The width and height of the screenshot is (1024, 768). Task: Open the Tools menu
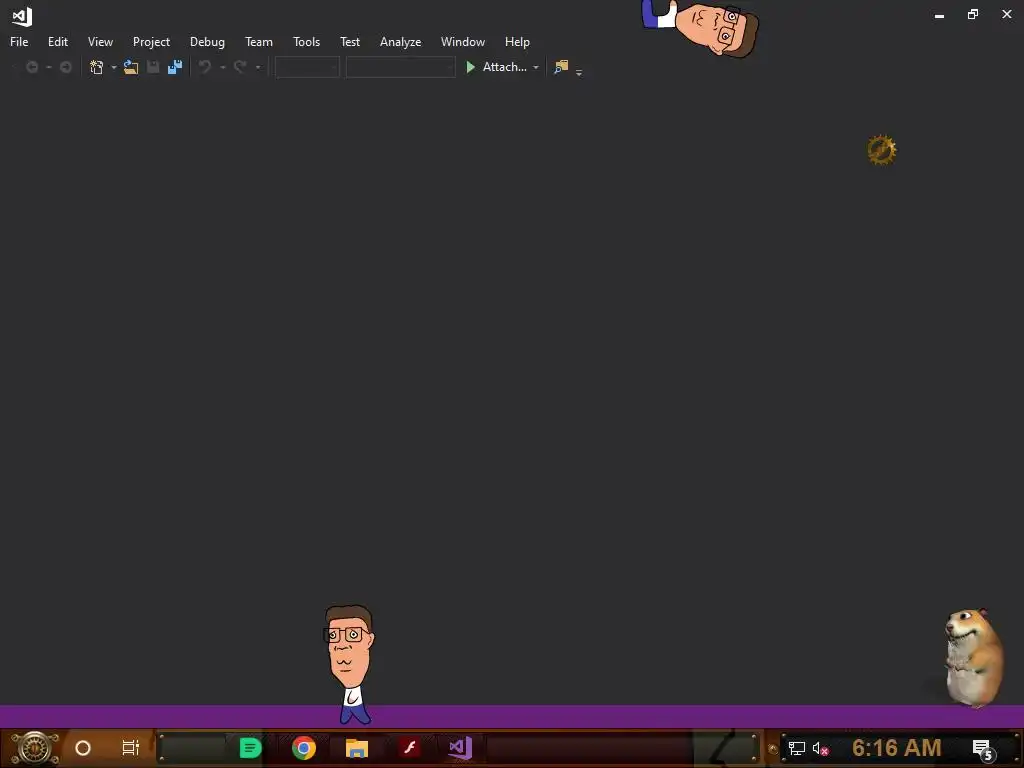tap(306, 42)
